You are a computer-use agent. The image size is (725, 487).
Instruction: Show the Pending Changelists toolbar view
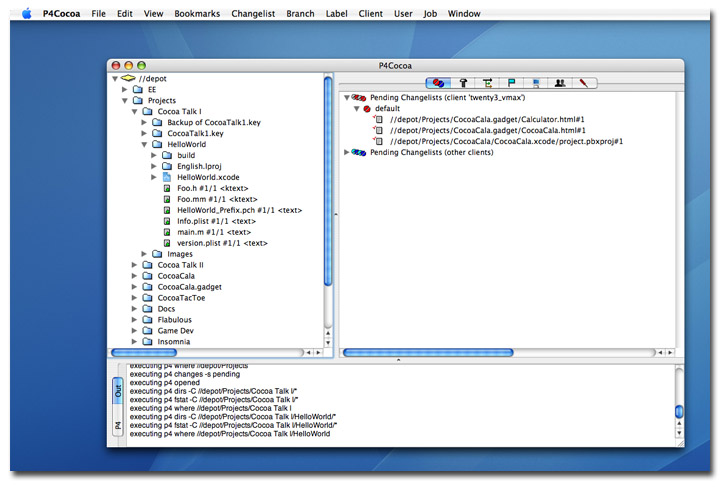tap(438, 83)
